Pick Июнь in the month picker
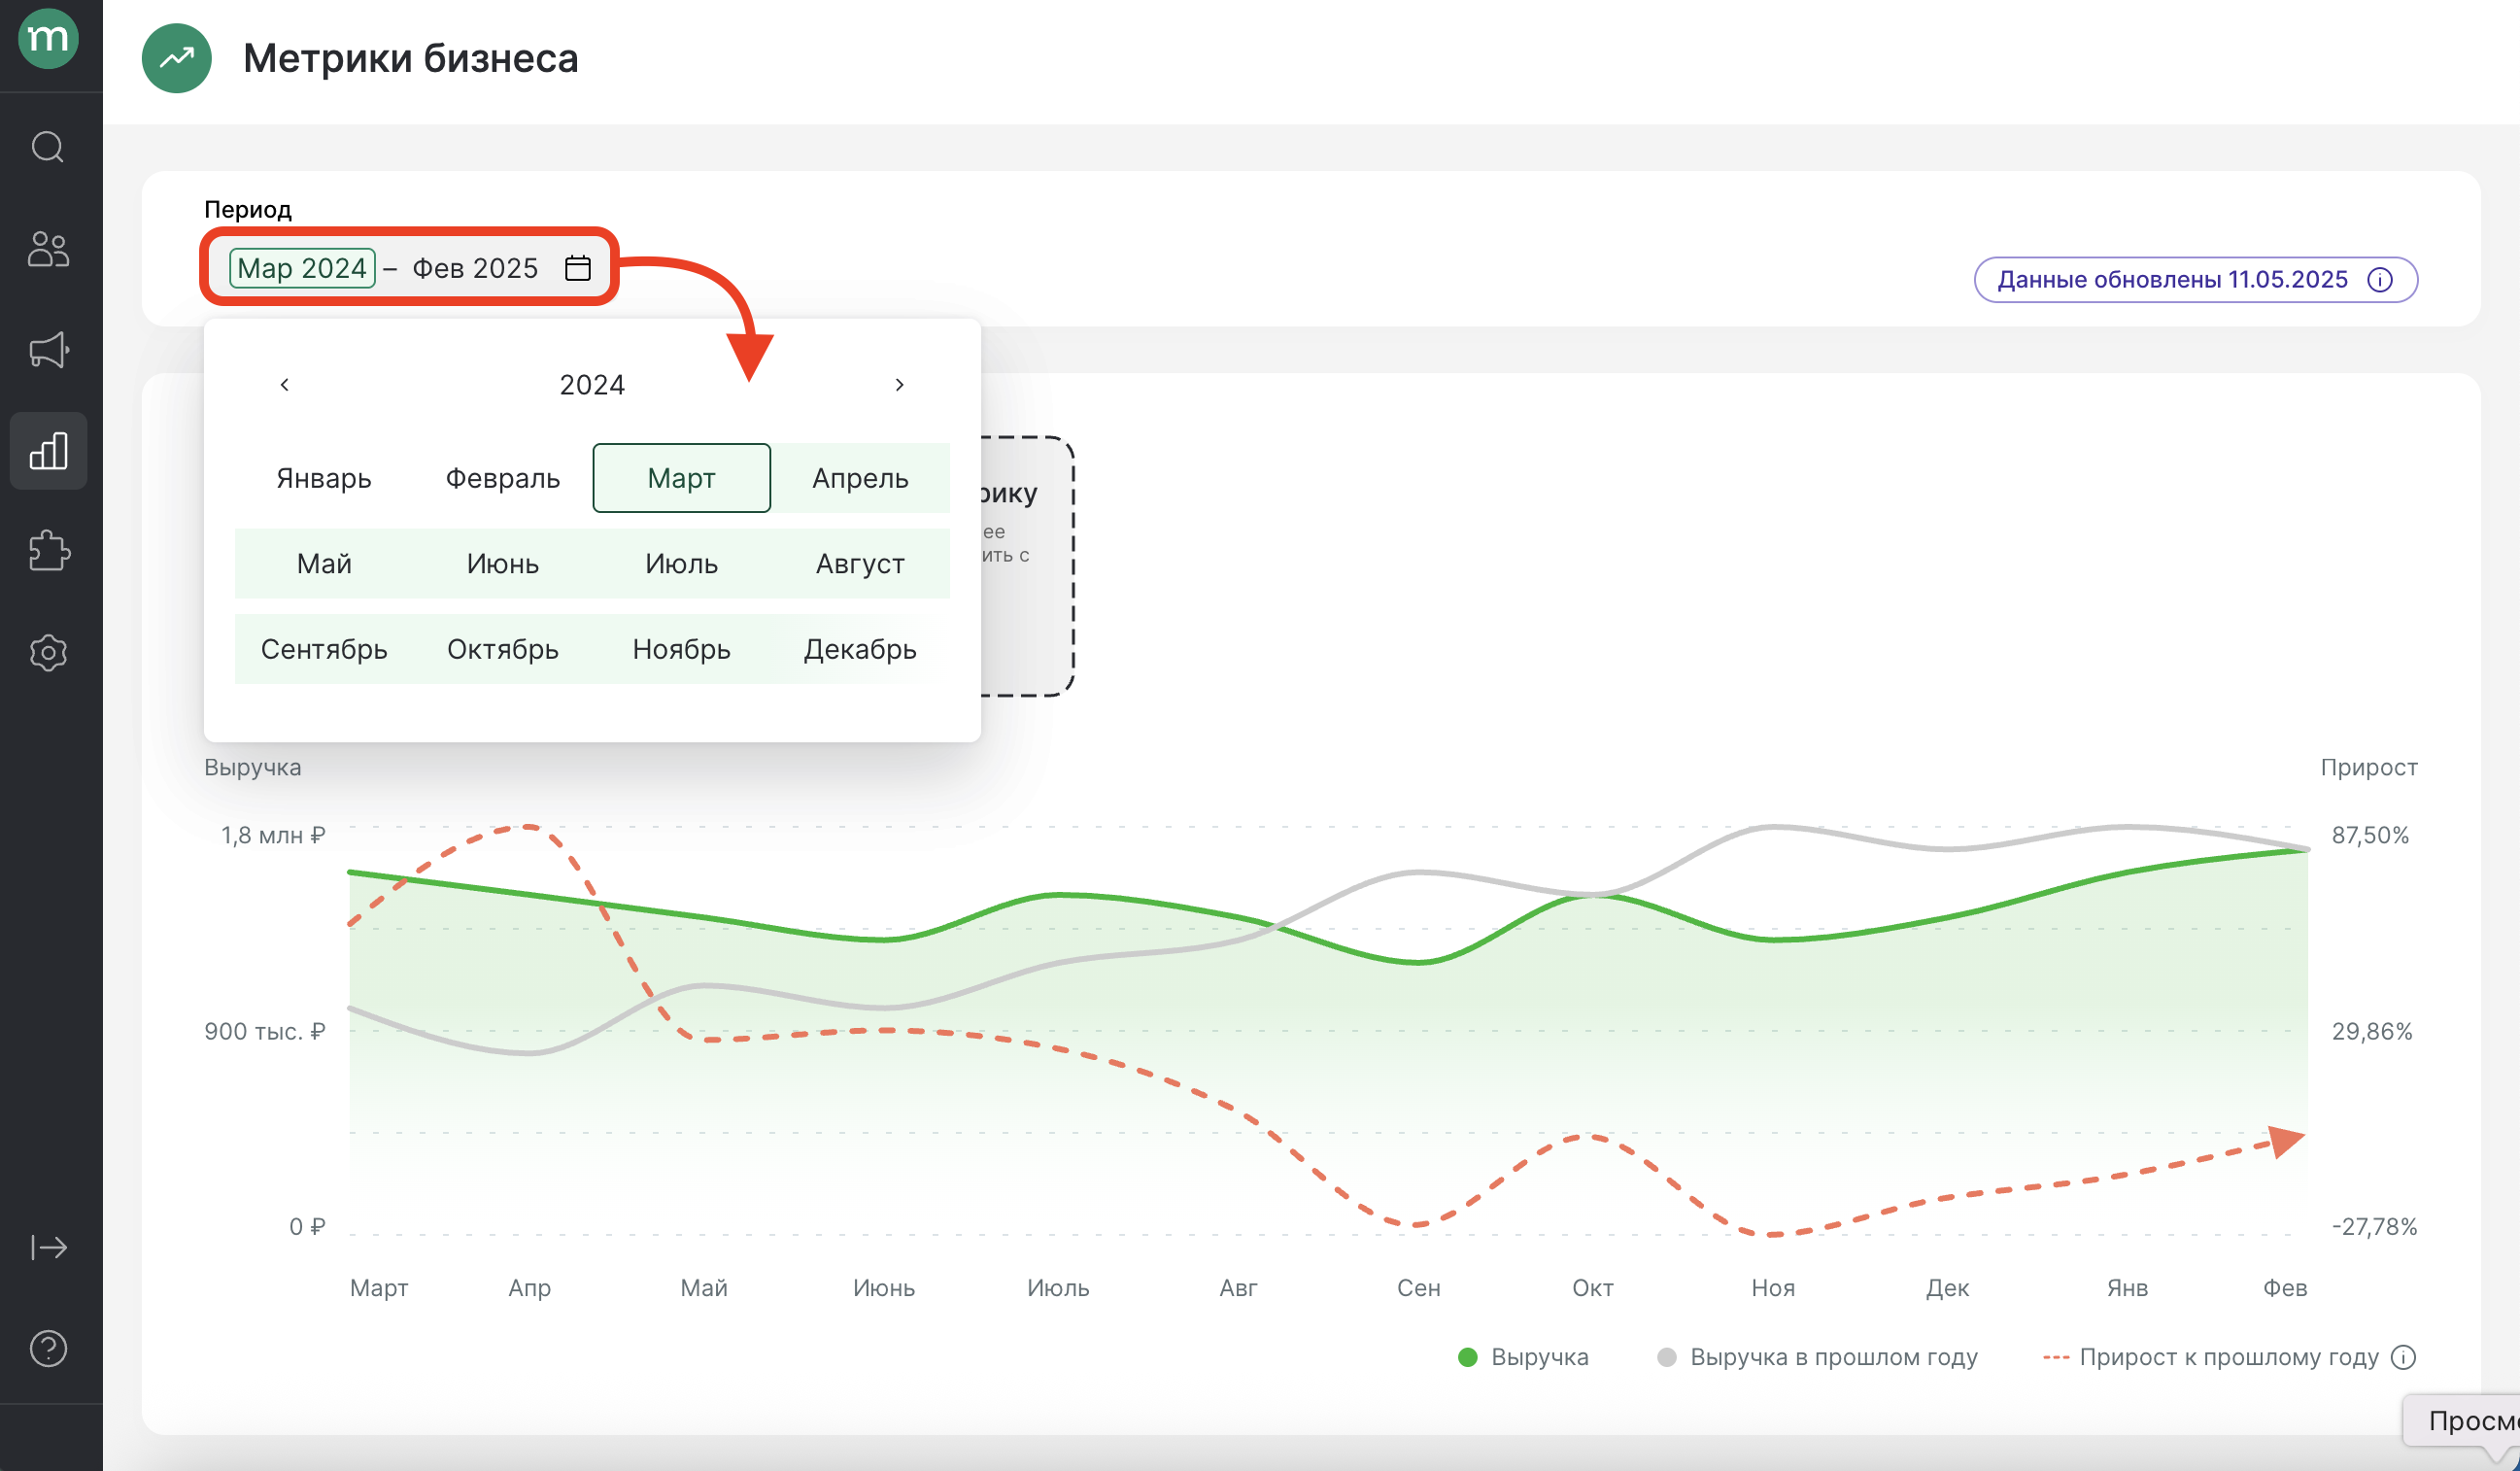 coord(503,564)
